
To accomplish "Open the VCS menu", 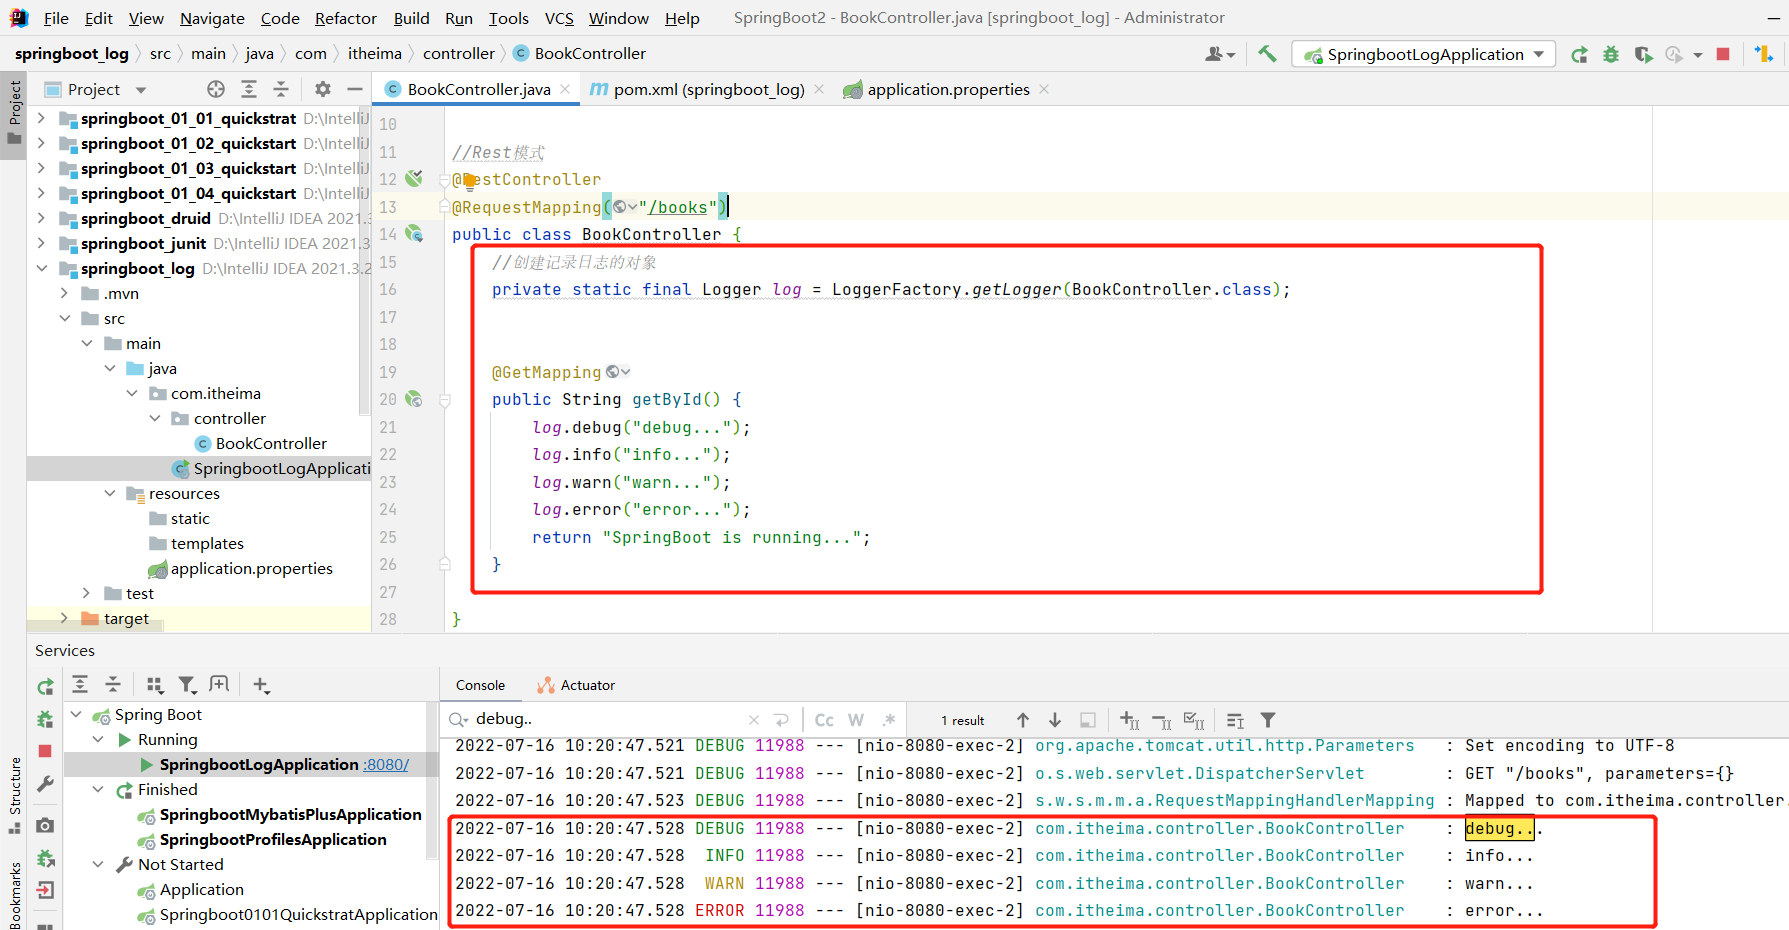I will [x=559, y=18].
